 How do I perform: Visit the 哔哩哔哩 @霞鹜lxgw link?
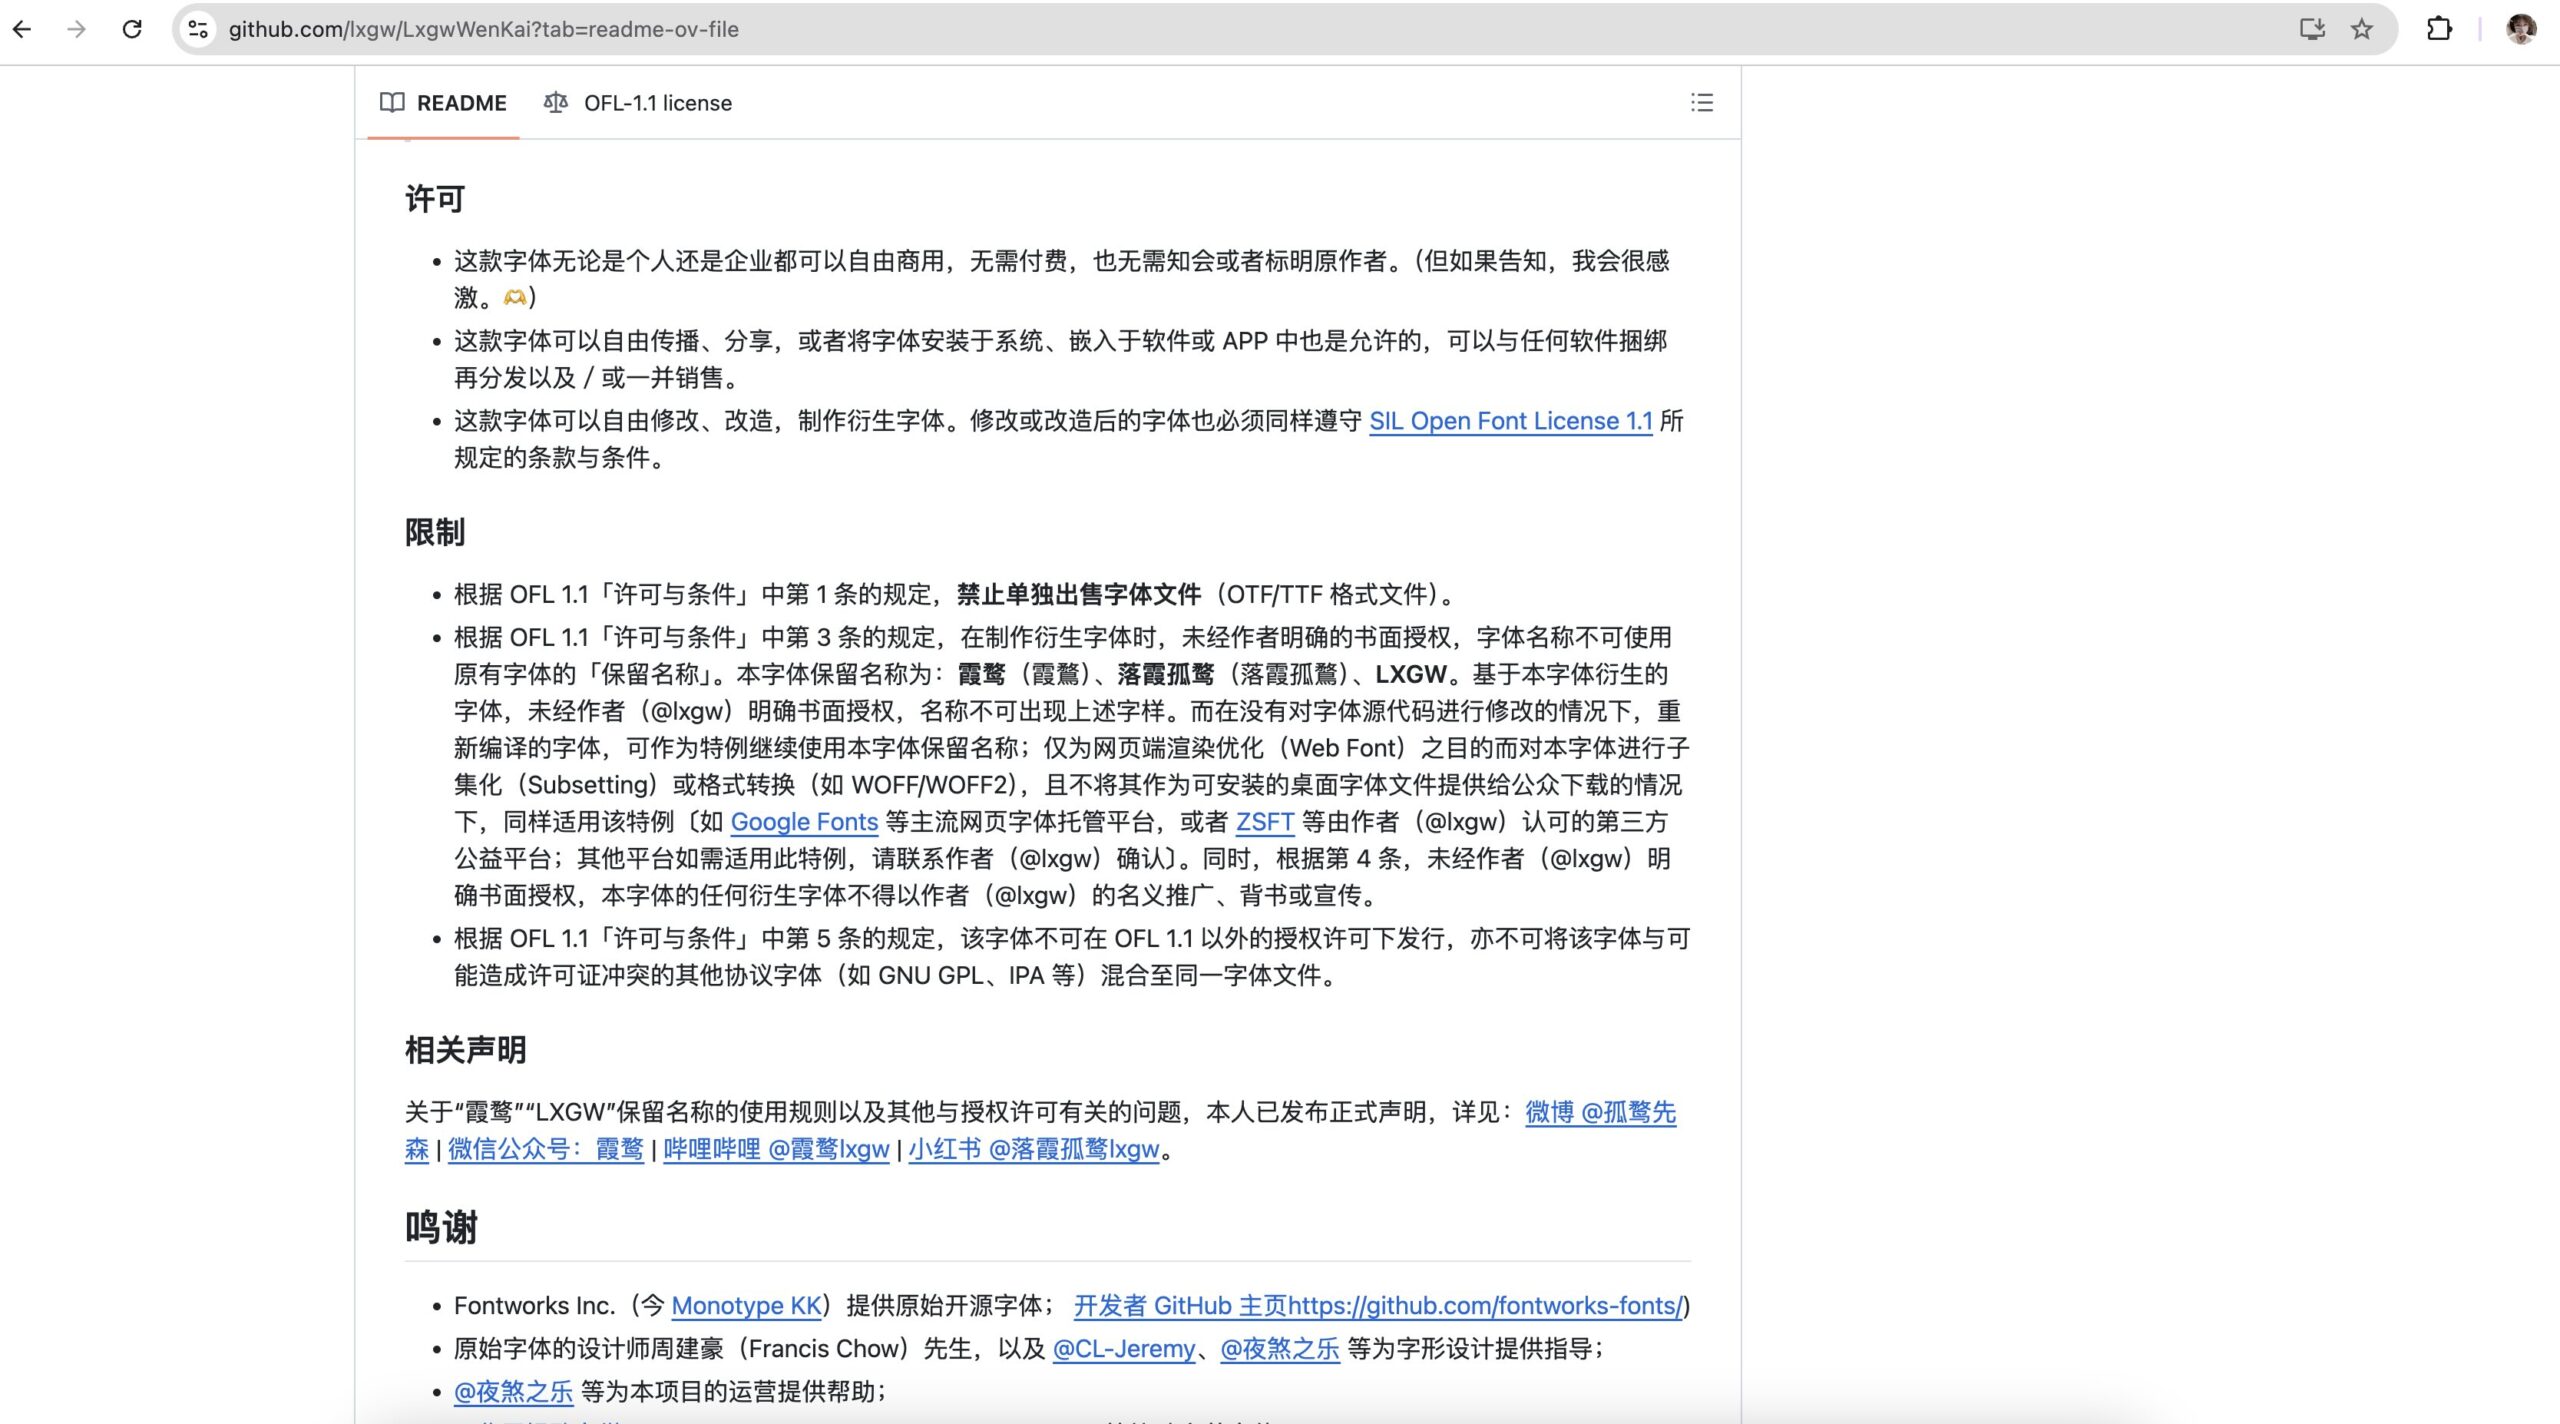click(776, 1149)
